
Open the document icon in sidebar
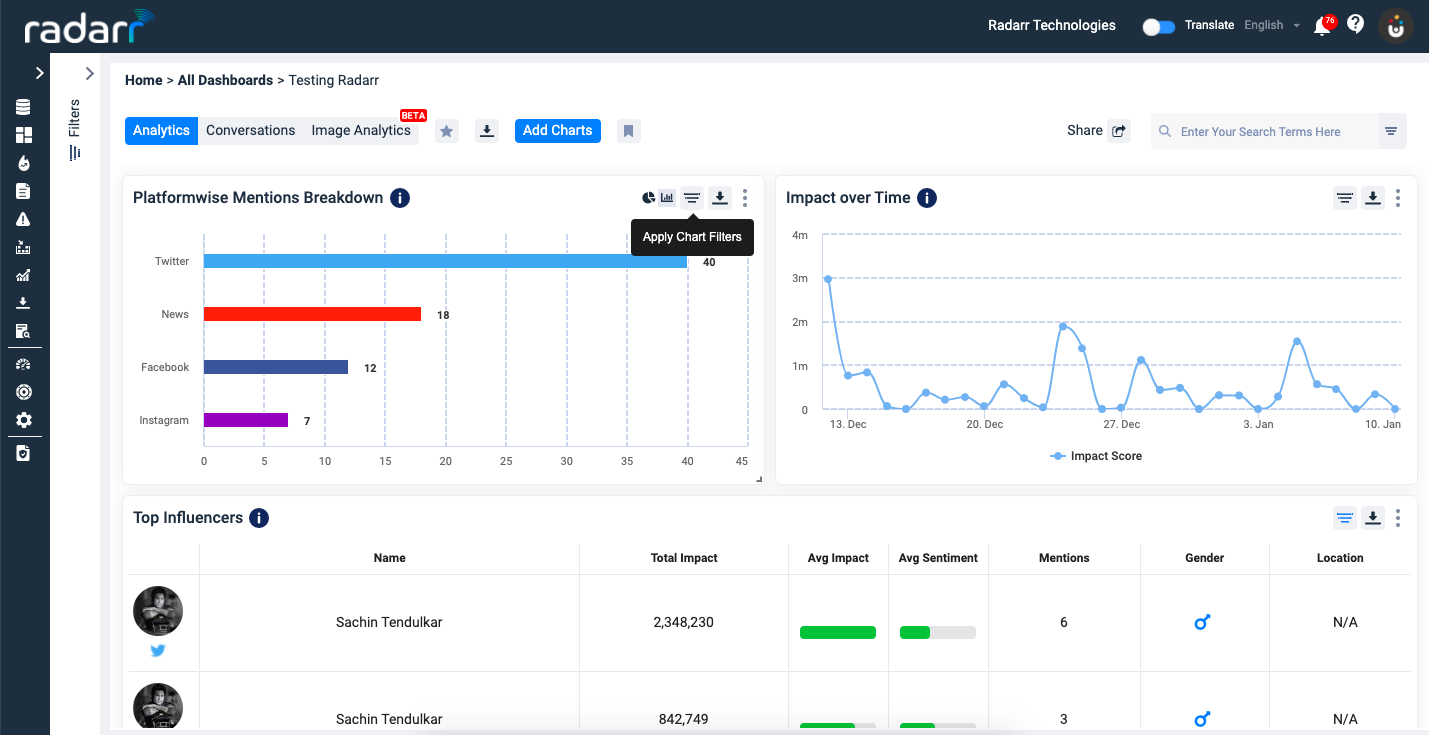[x=23, y=191]
